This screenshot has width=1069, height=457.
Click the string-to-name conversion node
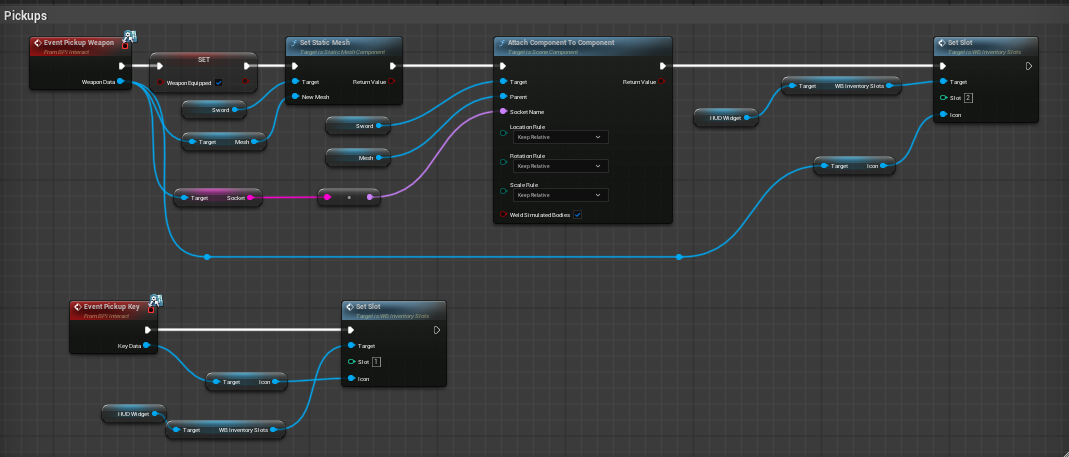coord(349,197)
